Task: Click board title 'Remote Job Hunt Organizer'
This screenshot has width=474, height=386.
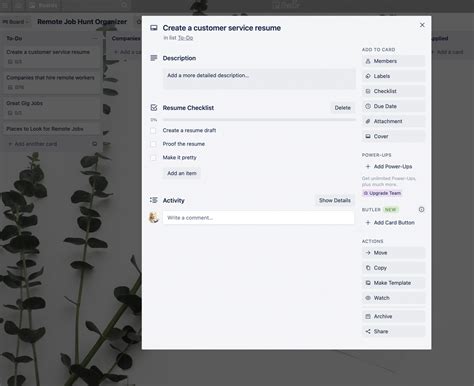Action: pyautogui.click(x=82, y=22)
